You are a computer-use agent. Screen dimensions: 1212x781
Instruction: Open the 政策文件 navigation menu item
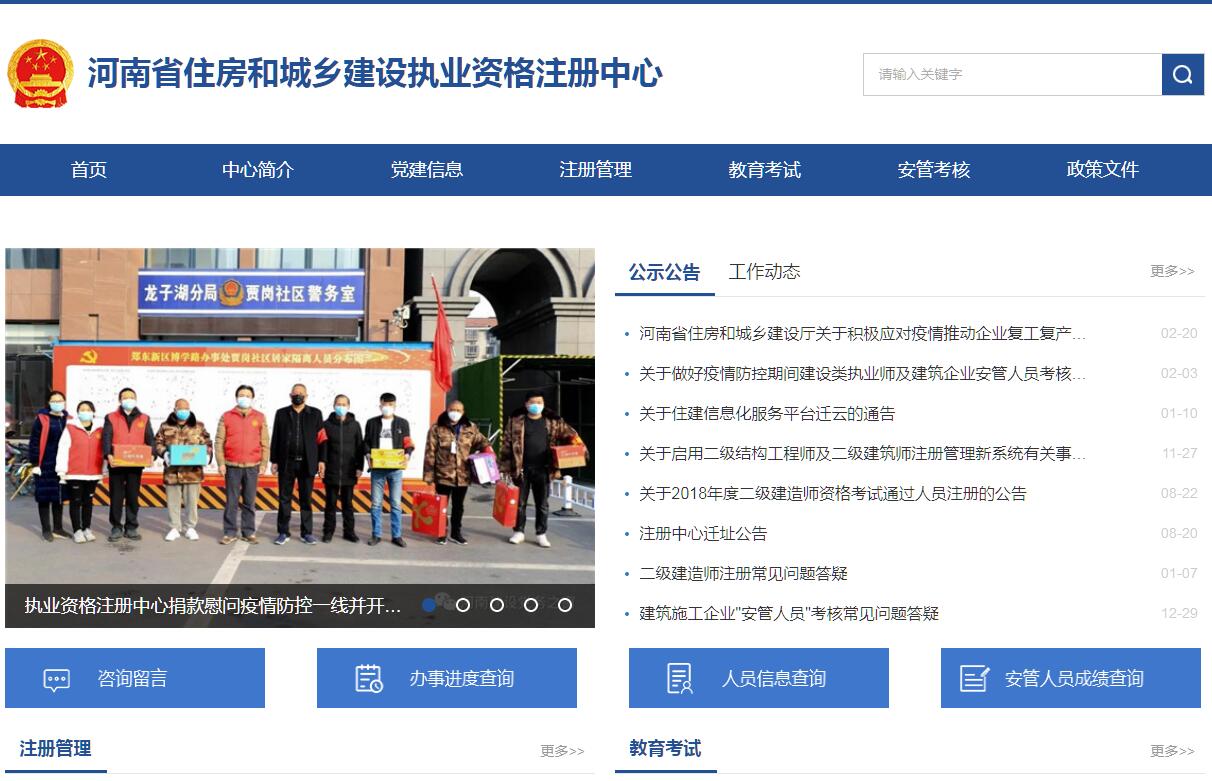click(1102, 170)
